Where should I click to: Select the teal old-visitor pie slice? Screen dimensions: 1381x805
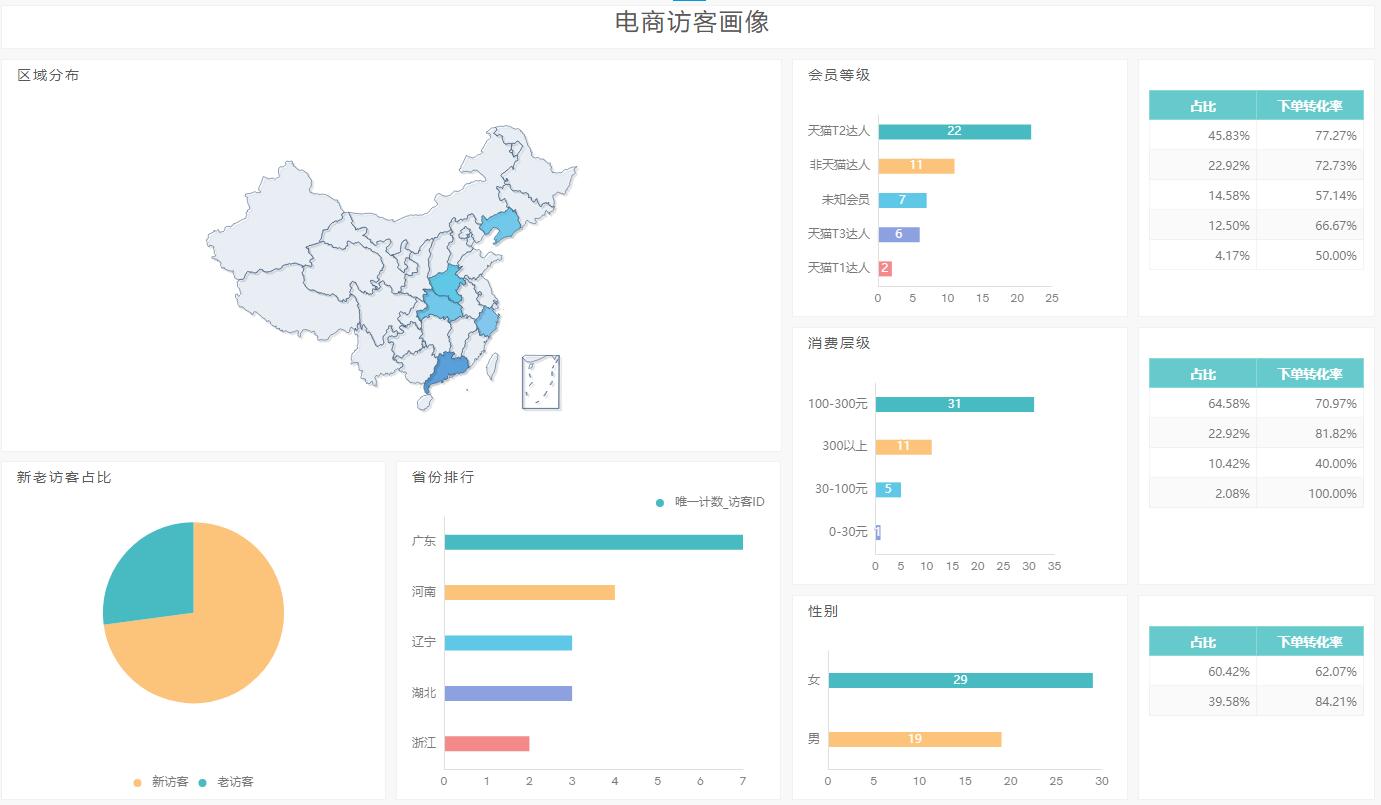click(x=152, y=575)
